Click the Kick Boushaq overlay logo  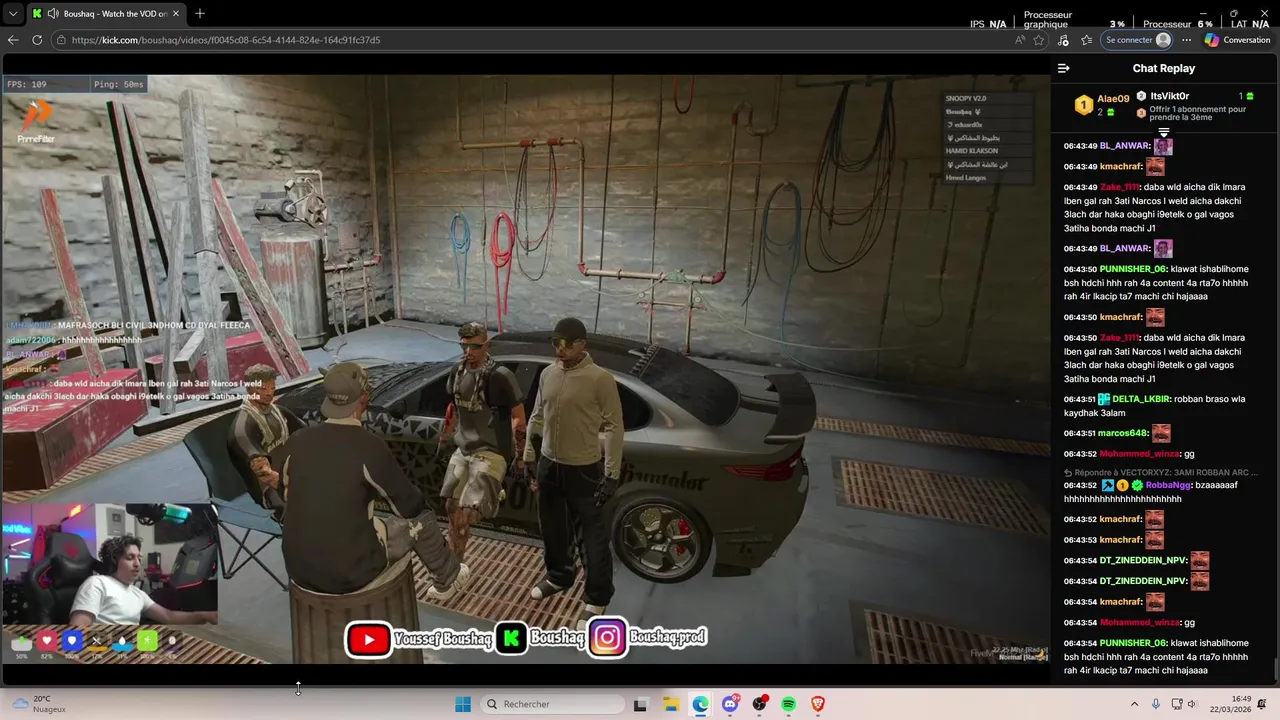[511, 638]
